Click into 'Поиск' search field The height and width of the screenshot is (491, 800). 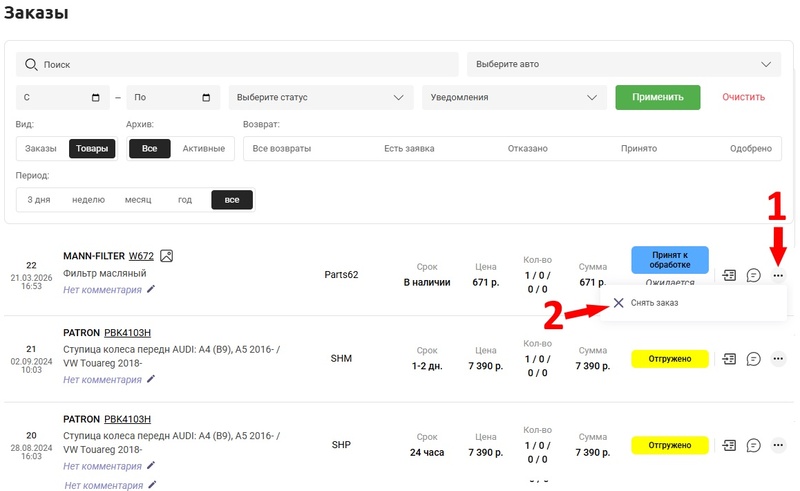[x=236, y=64]
